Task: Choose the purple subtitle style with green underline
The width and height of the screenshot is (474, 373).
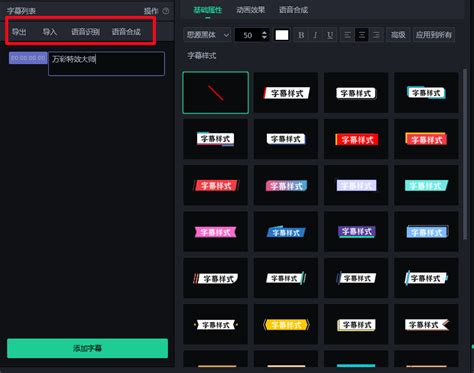Action: point(356,232)
